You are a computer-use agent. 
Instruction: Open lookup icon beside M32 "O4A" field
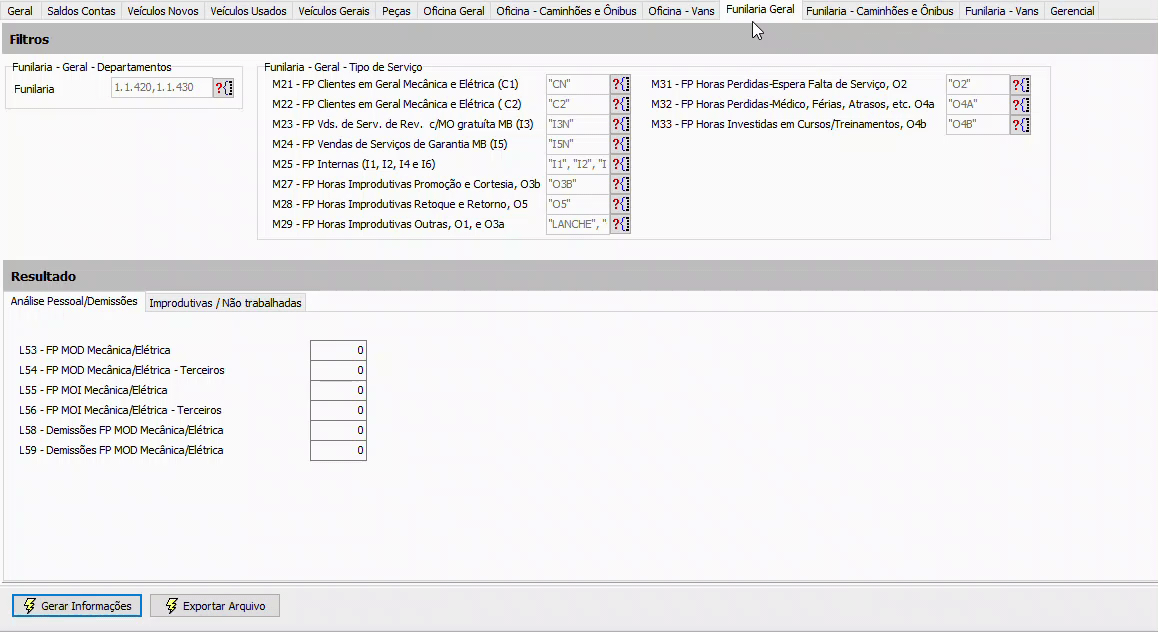[x=1021, y=104]
